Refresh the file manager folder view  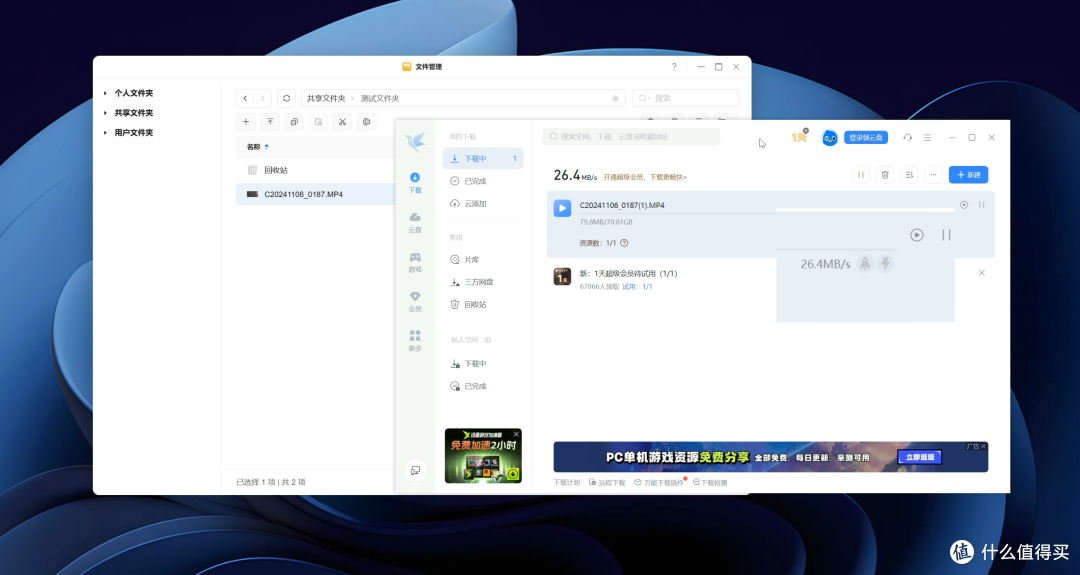[287, 98]
